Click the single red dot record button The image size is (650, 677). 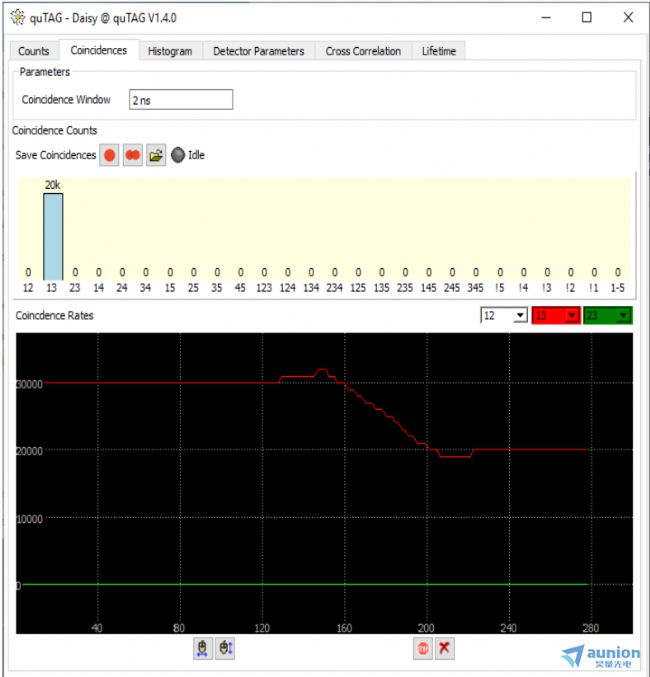[109, 156]
